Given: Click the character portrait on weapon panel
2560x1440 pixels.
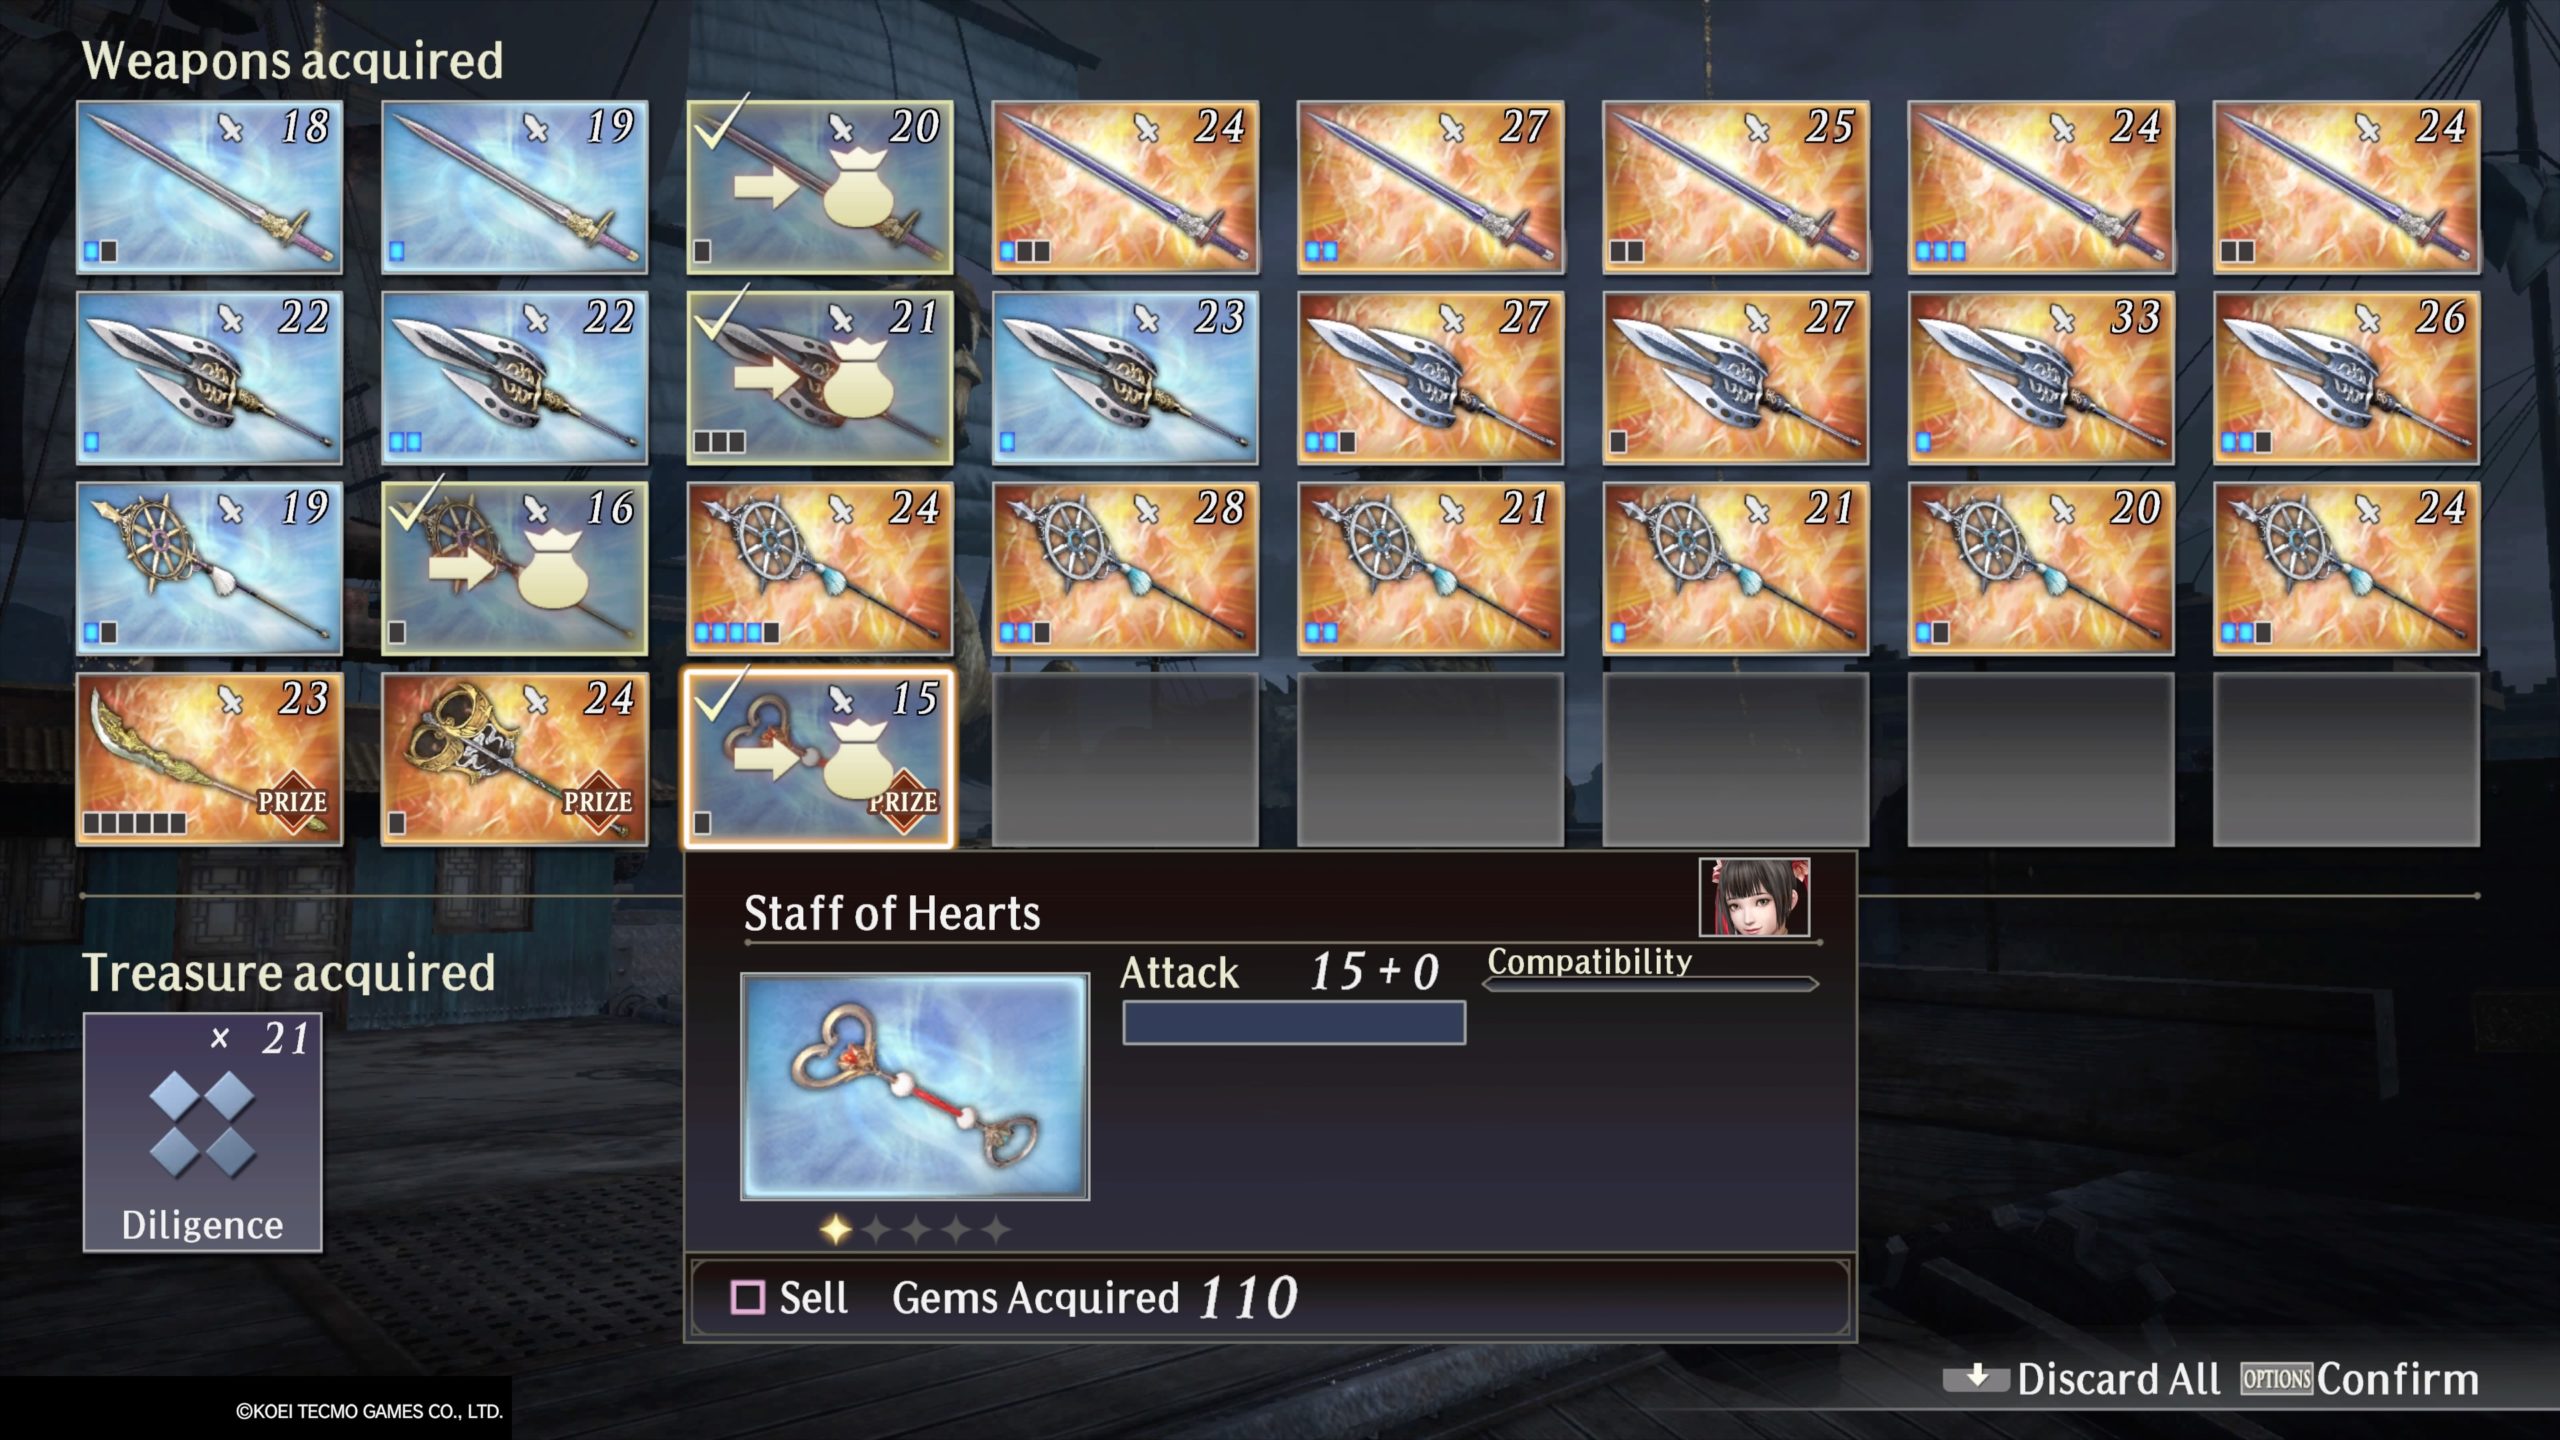Looking at the screenshot, I should tap(1754, 897).
